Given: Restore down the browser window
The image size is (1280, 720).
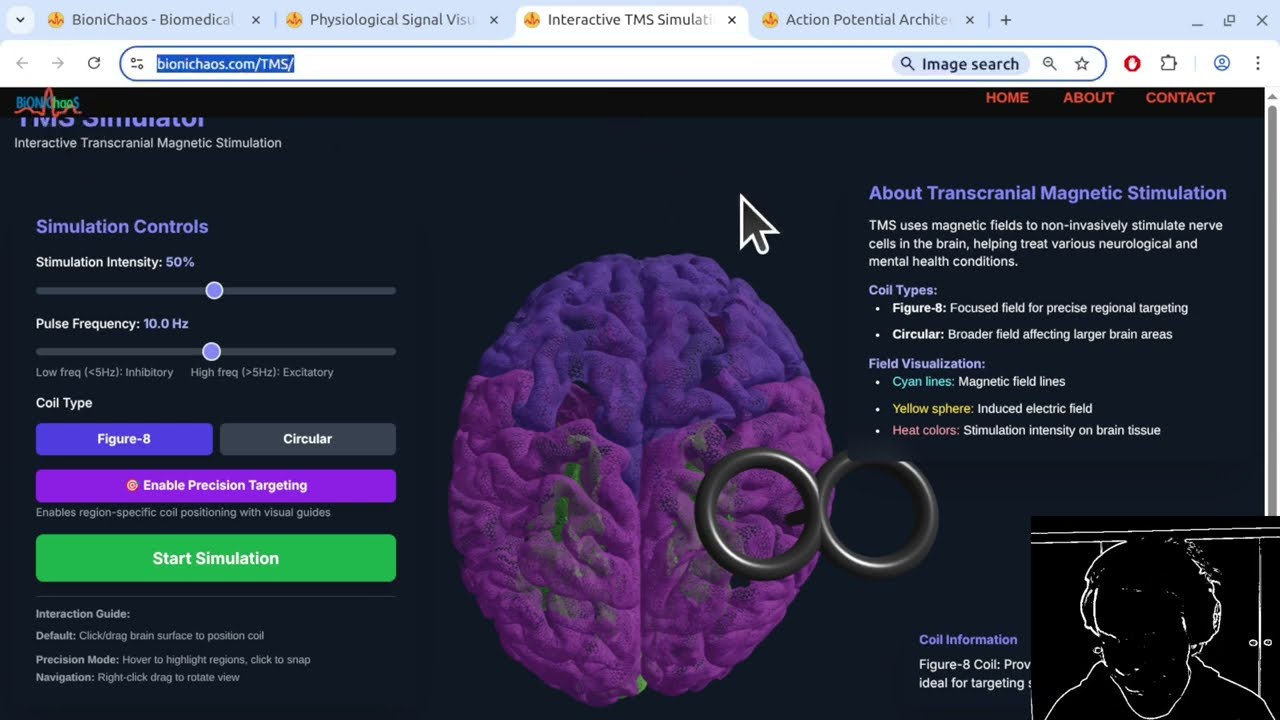Looking at the screenshot, I should [1229, 20].
